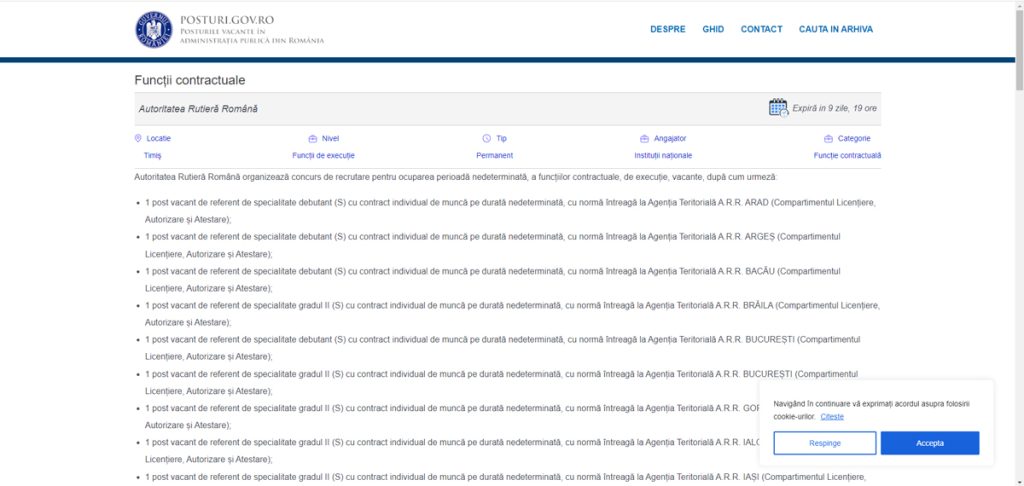Open the Citeste cookie policy link

point(832,416)
